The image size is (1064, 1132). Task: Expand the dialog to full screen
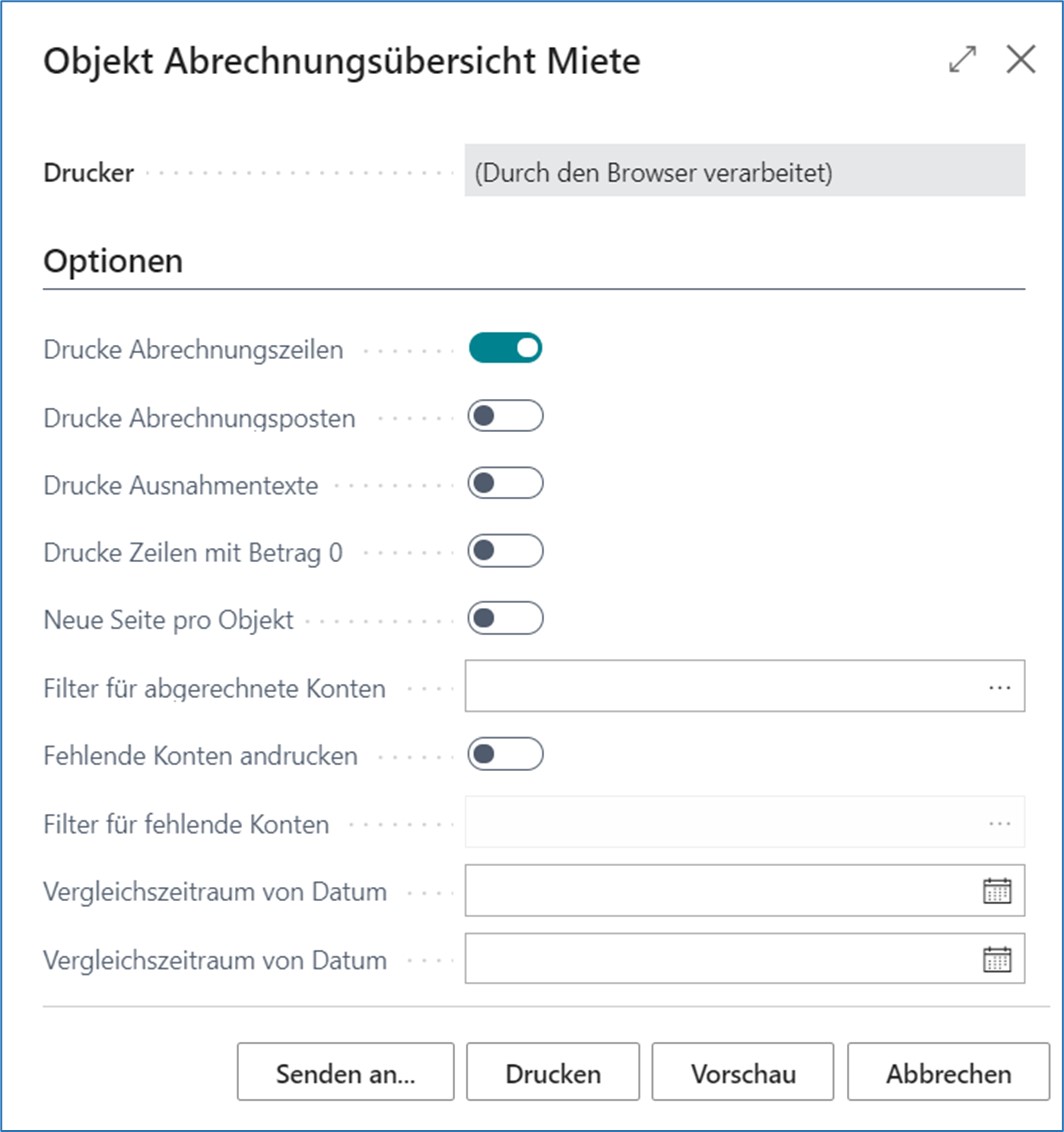tap(962, 60)
